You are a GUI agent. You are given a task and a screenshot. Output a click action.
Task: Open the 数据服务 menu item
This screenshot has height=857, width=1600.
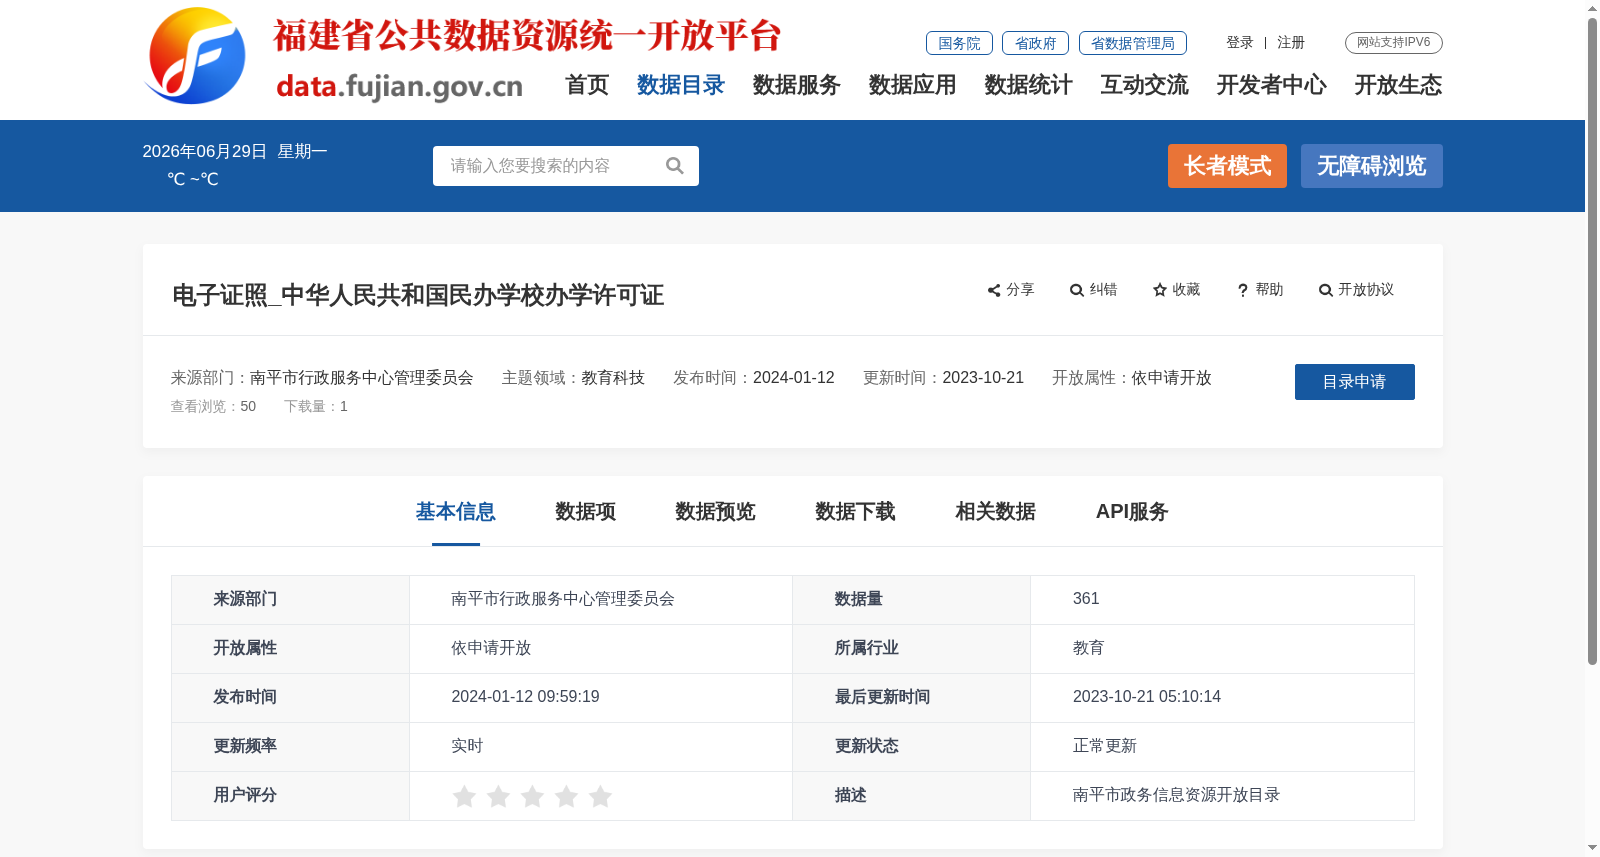797,85
